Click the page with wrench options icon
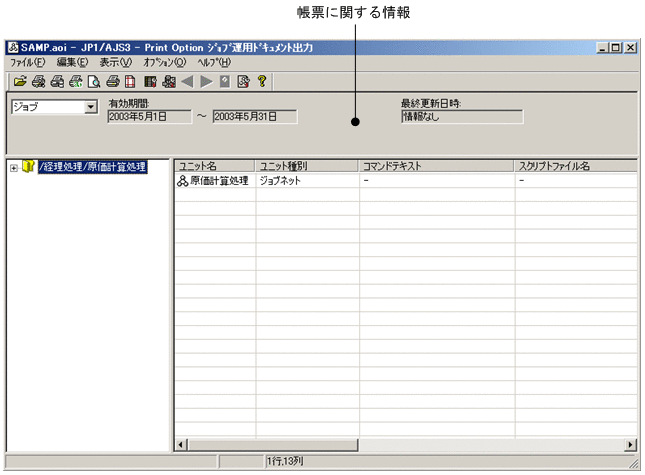Viewport: 645px width, 475px height. pos(243,81)
